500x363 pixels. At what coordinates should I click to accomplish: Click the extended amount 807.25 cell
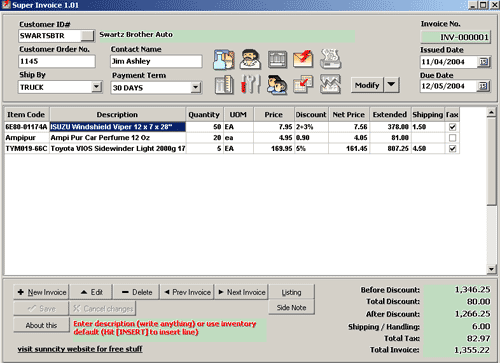(390, 149)
